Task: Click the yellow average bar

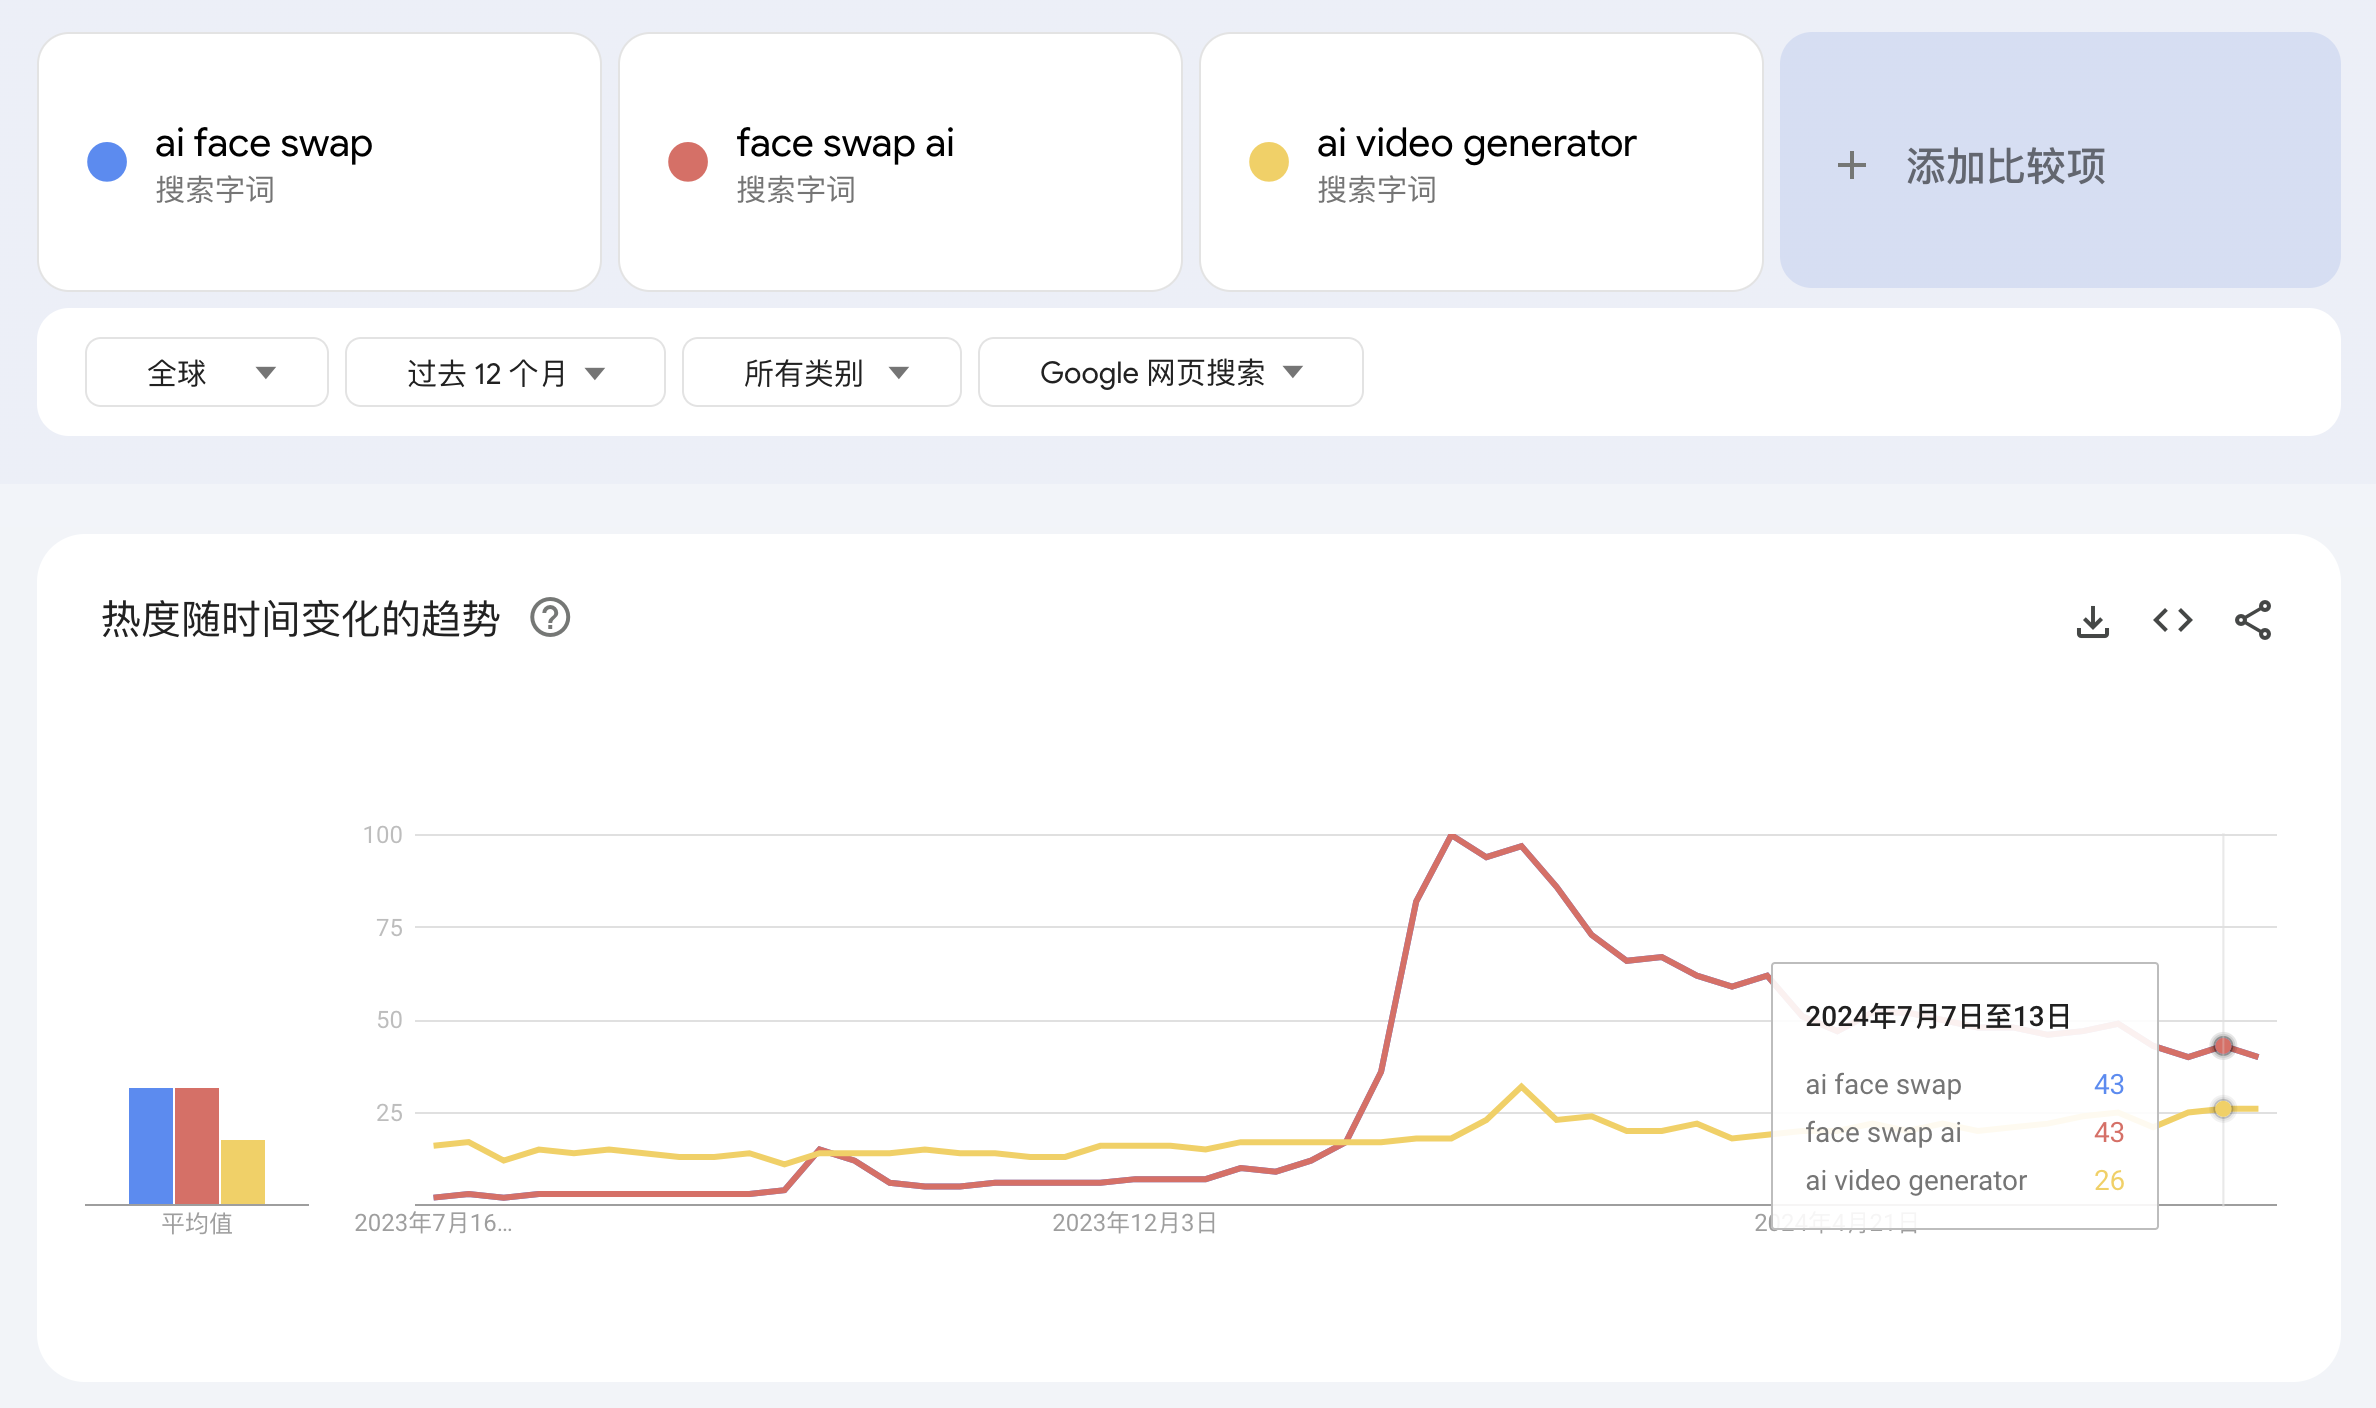Action: [243, 1172]
